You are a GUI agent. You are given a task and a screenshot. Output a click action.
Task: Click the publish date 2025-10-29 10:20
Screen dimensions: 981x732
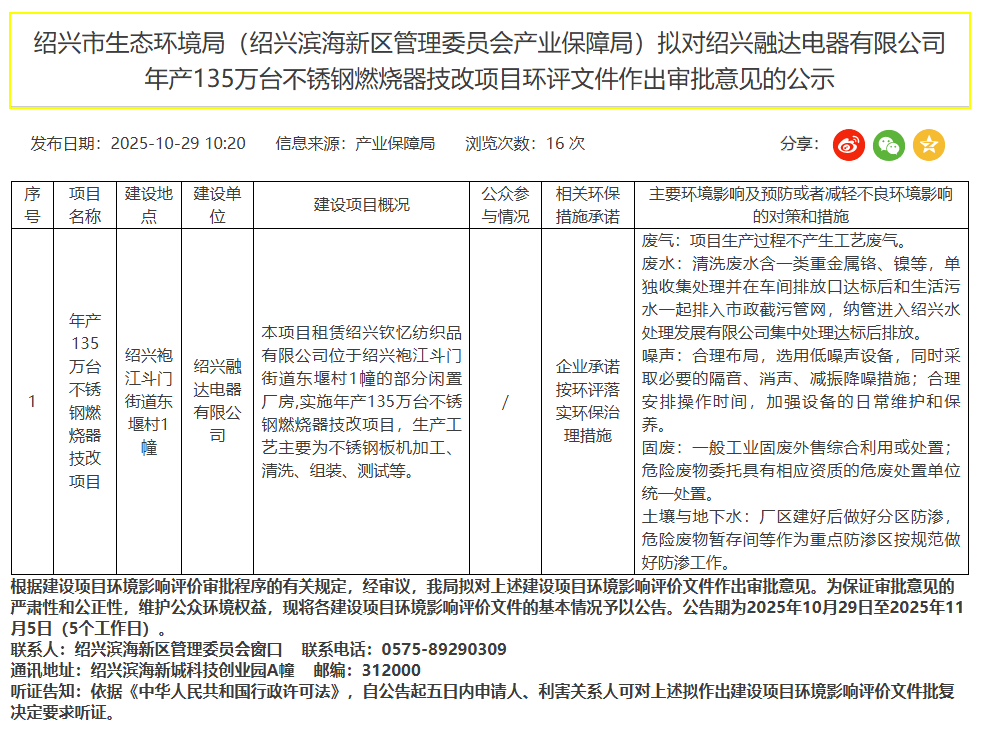click(x=177, y=144)
